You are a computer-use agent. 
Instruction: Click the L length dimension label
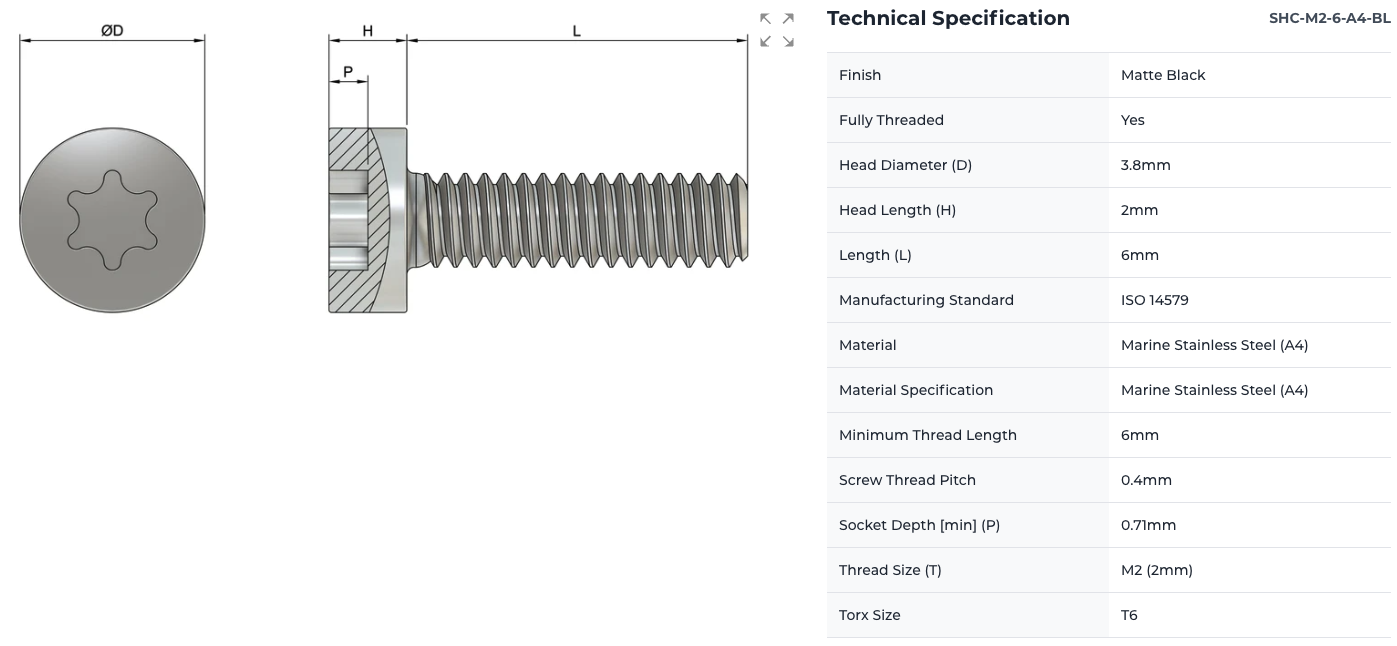pos(577,31)
